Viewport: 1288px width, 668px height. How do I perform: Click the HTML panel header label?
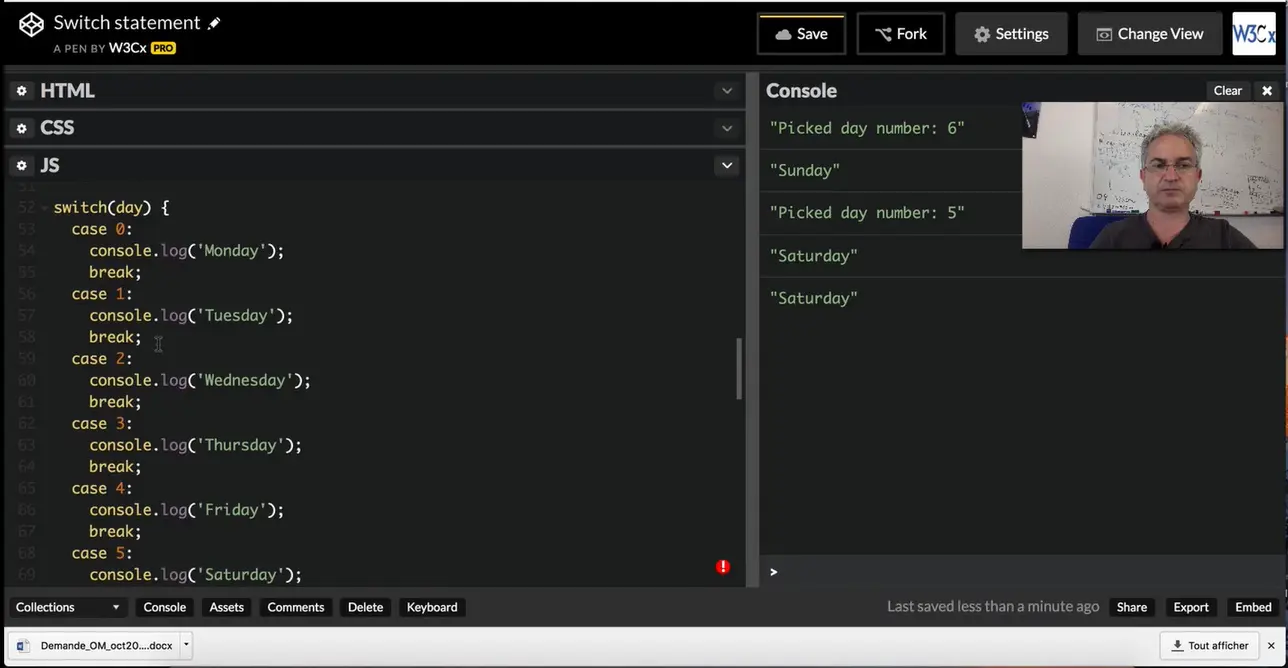(x=67, y=91)
